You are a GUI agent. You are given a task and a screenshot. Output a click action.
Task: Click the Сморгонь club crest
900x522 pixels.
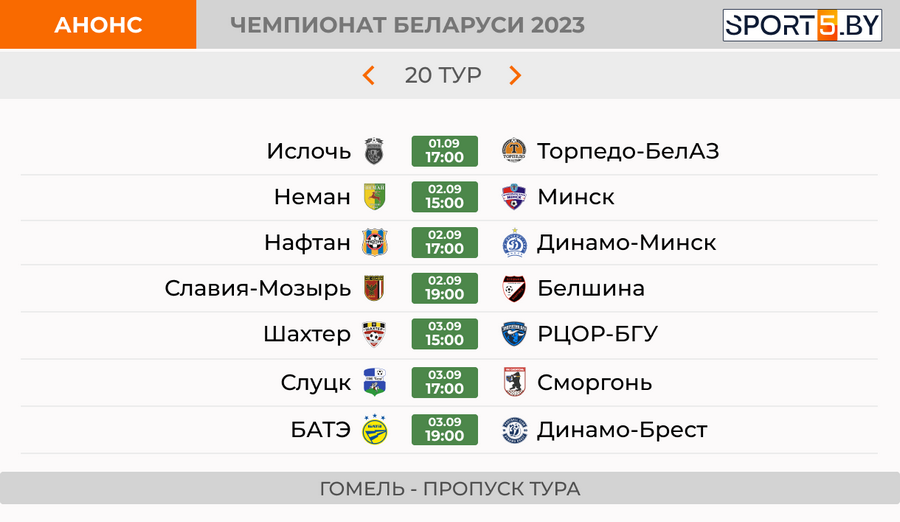point(514,382)
